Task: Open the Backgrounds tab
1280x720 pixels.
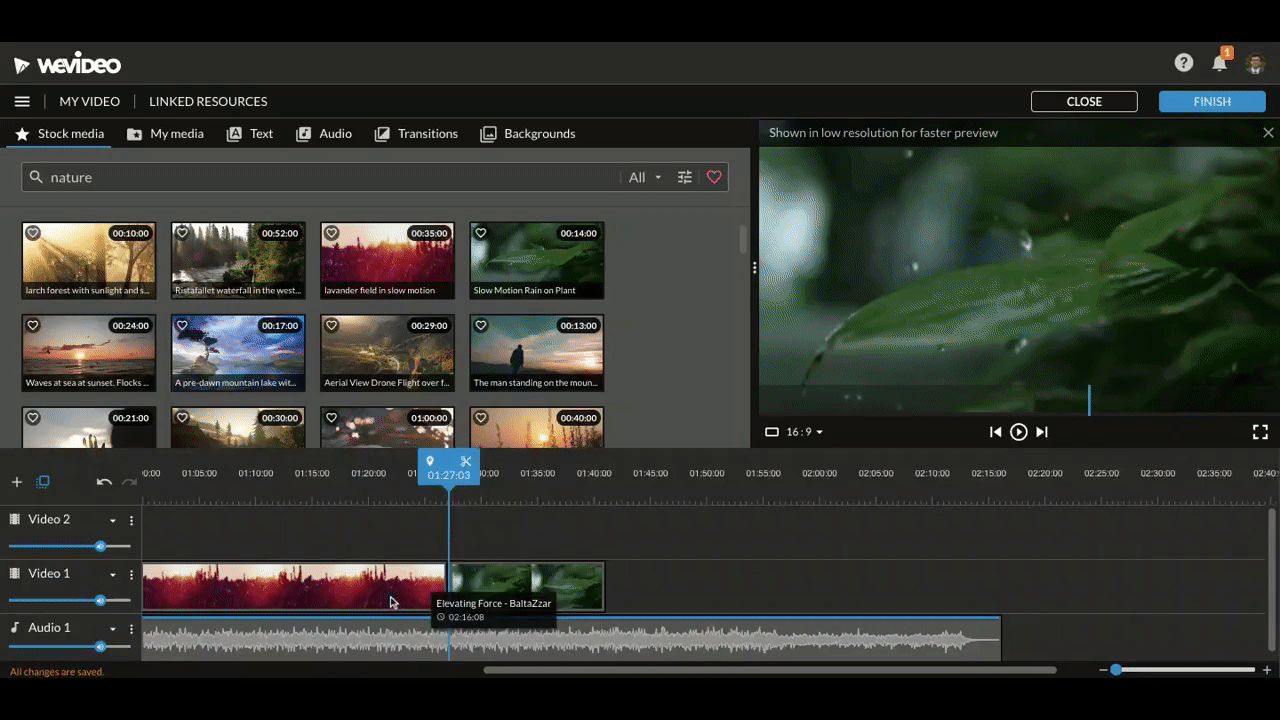Action: coord(528,134)
